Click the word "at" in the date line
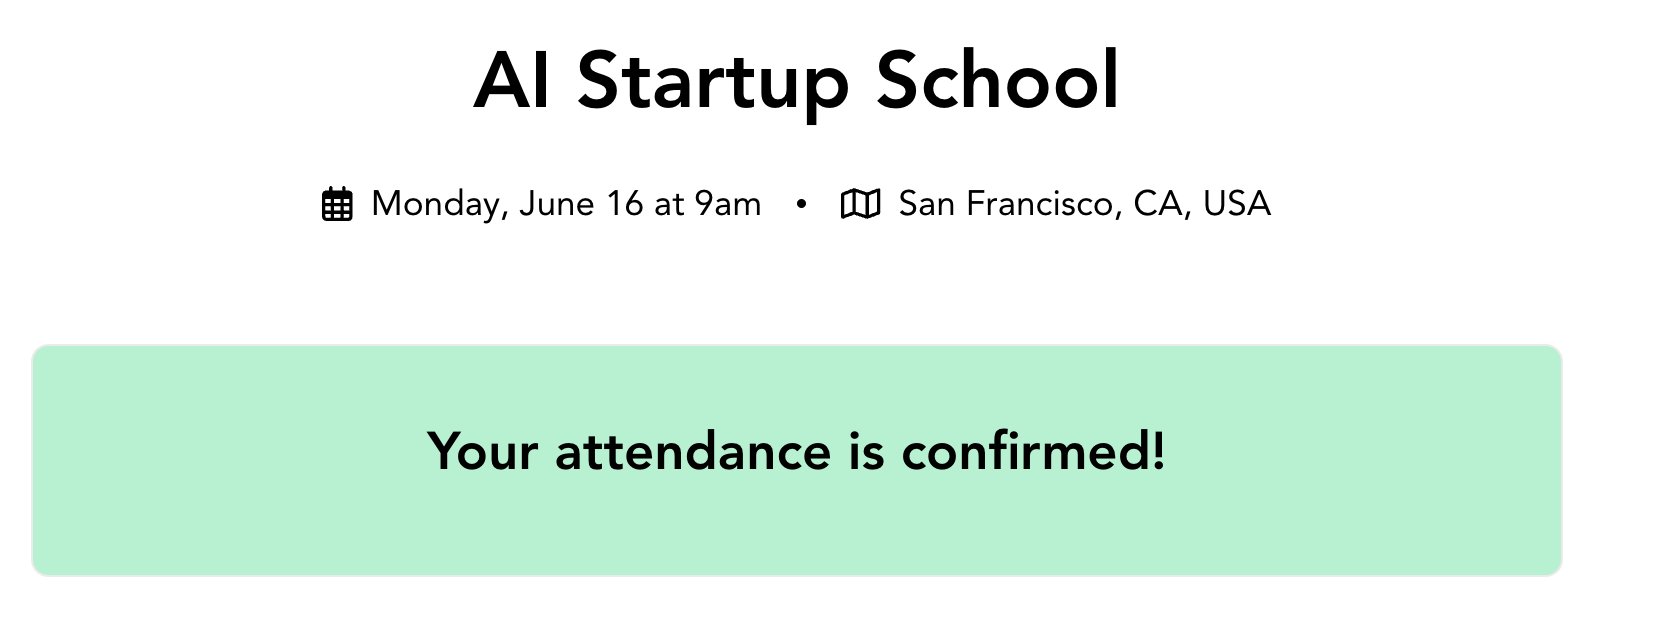1672x626 pixels. (669, 204)
